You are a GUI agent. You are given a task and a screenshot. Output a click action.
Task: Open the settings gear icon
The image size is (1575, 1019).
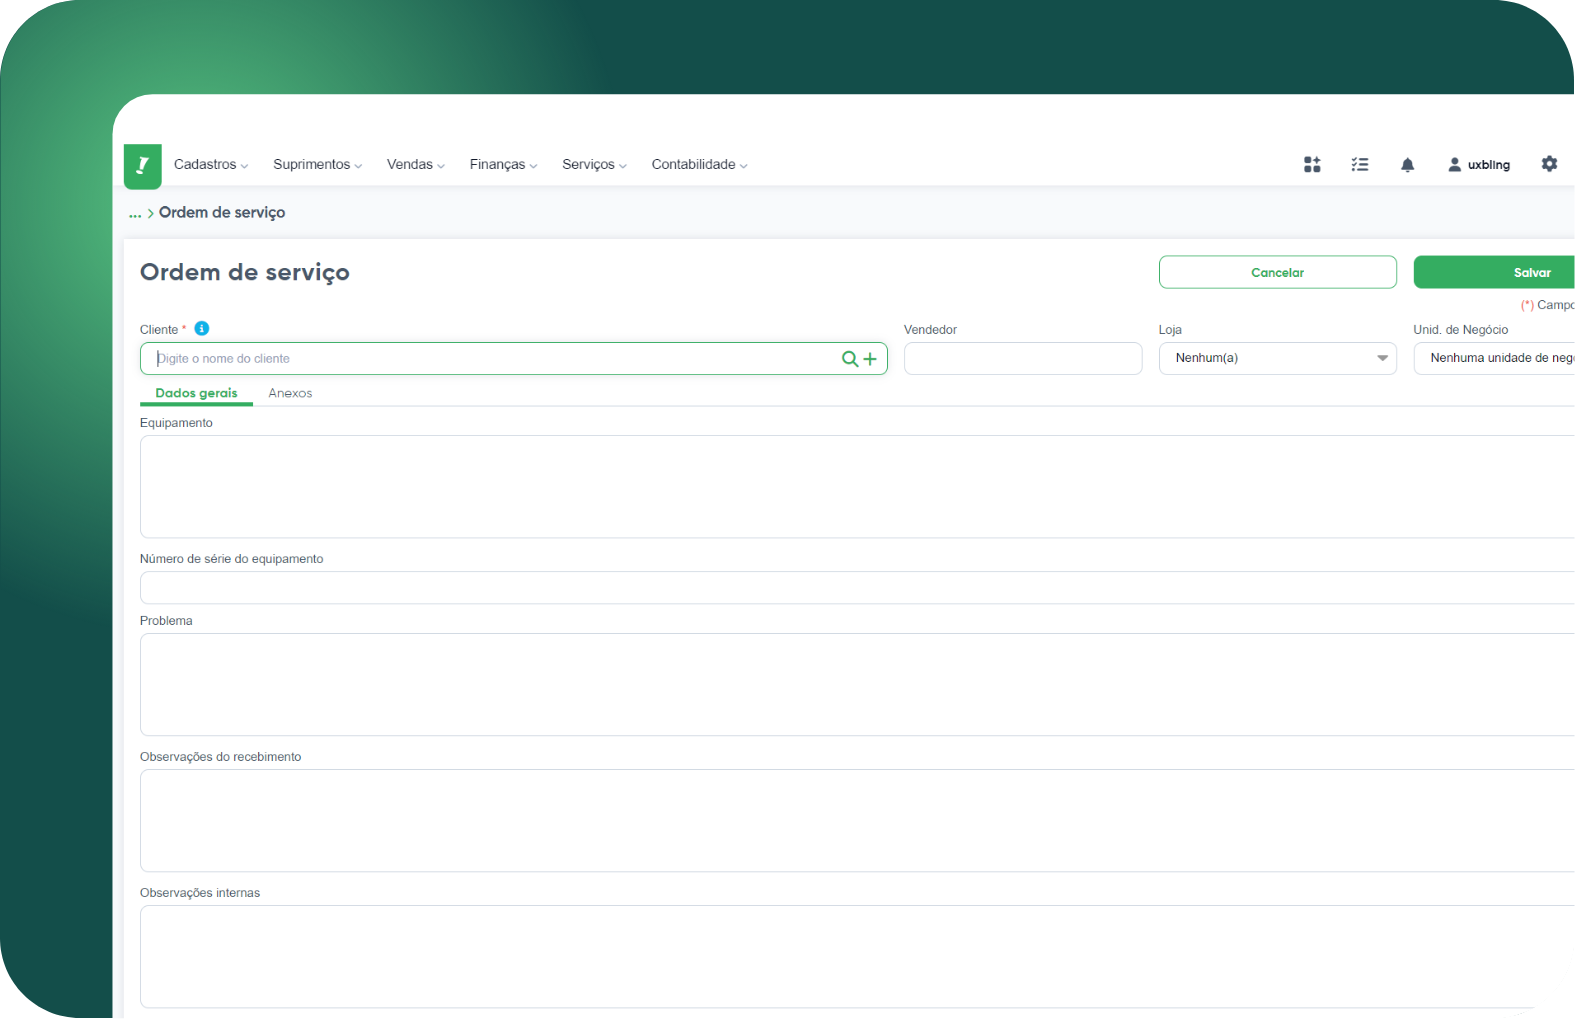tap(1549, 164)
